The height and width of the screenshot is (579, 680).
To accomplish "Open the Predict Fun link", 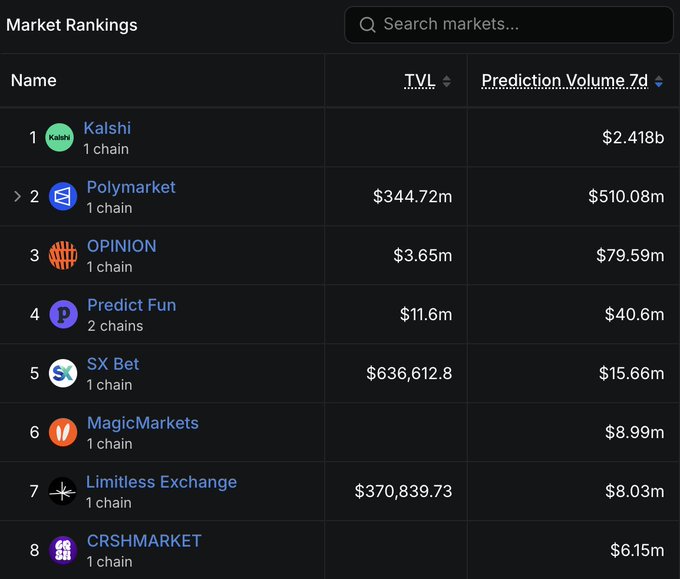I will coord(132,305).
